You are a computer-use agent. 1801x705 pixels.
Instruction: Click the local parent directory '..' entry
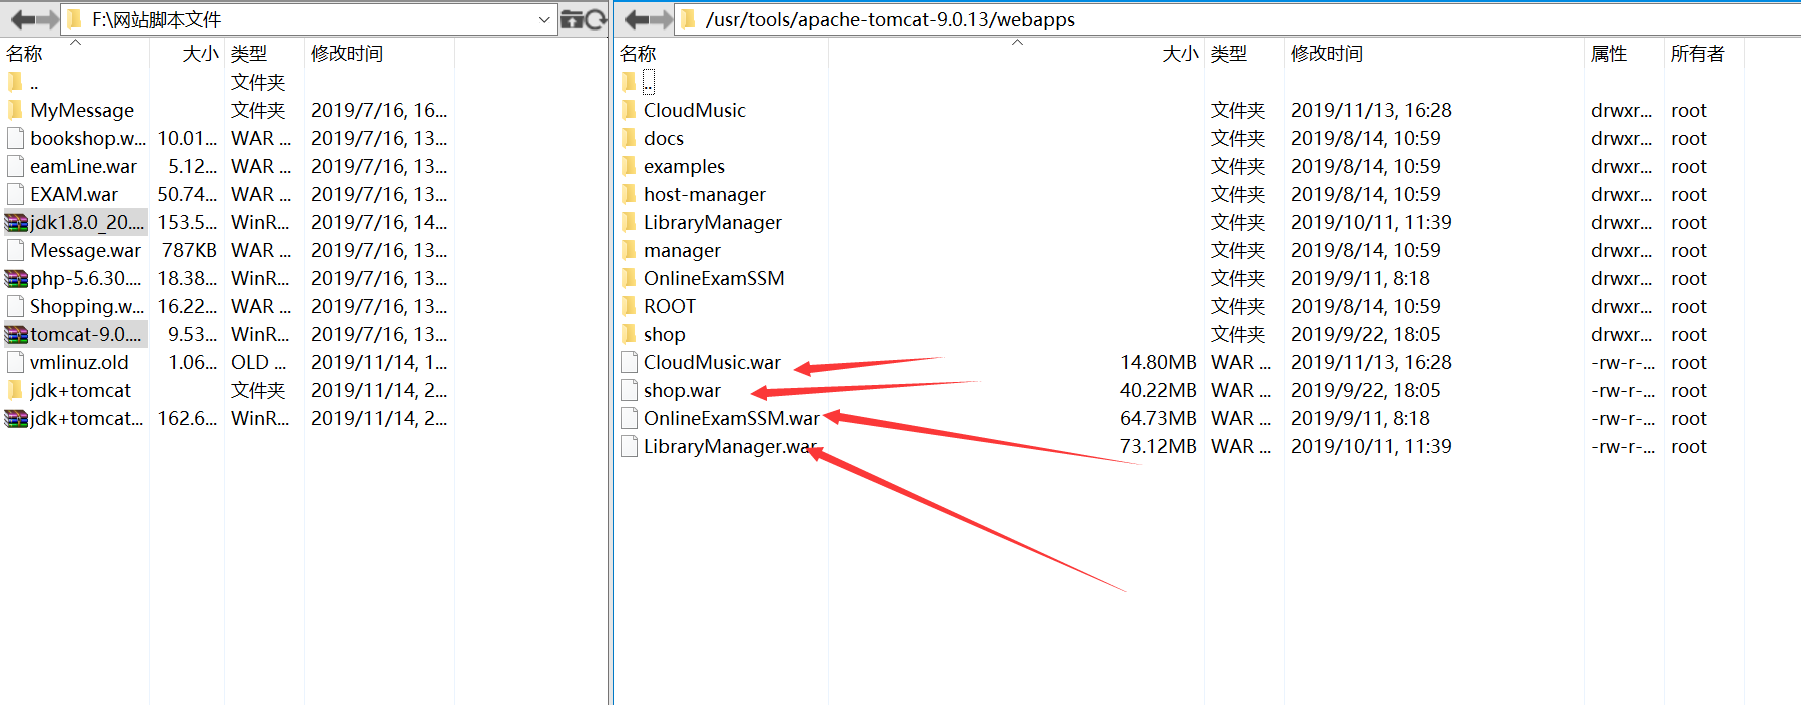pos(34,84)
